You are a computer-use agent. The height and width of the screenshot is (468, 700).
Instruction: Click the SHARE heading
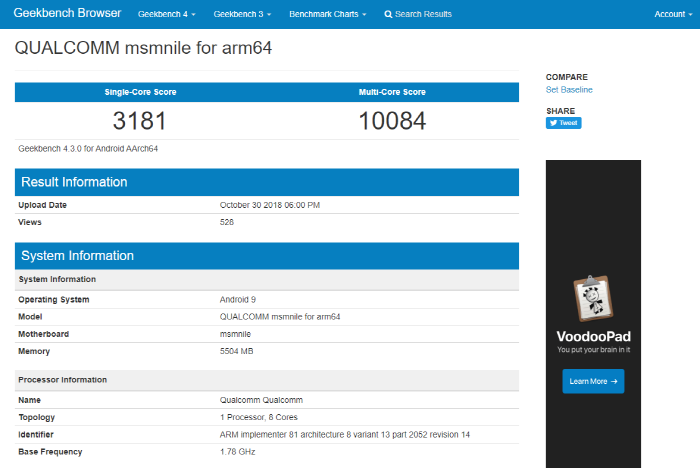(x=560, y=111)
